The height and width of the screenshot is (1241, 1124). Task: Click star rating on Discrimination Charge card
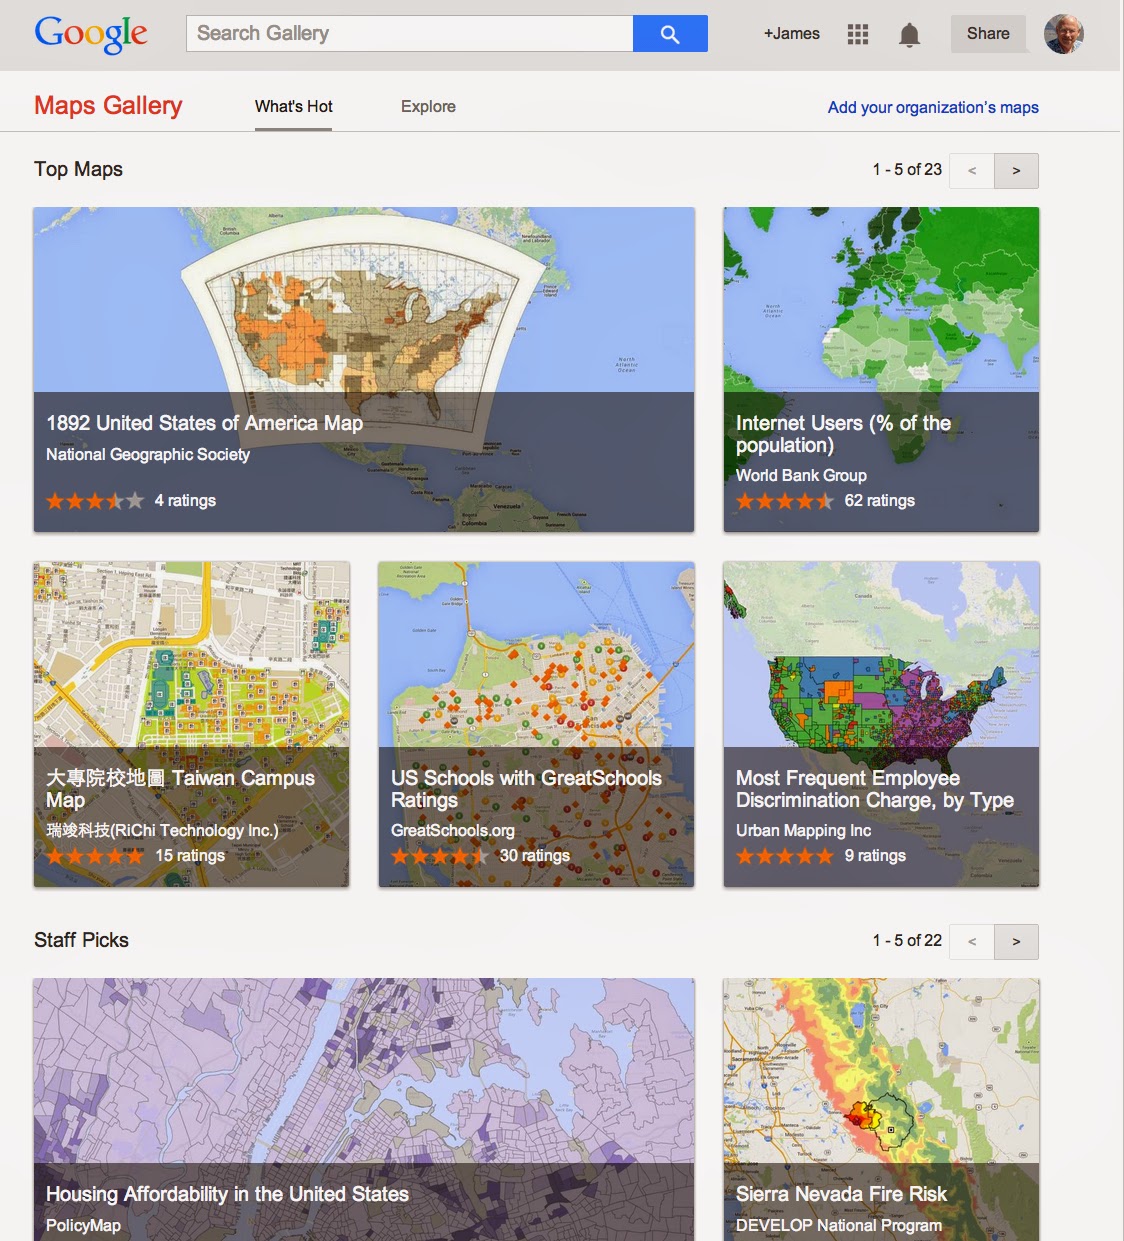[x=785, y=856]
